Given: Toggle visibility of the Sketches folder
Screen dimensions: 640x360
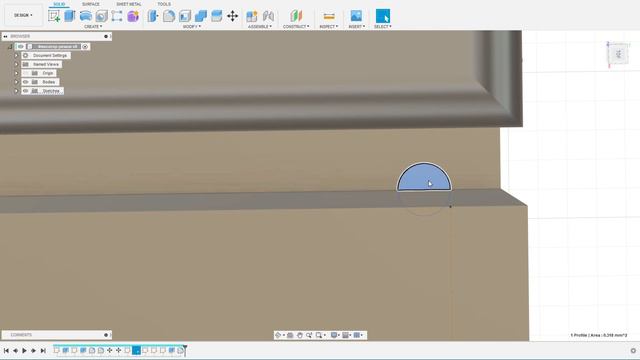Looking at the screenshot, I should [26, 91].
